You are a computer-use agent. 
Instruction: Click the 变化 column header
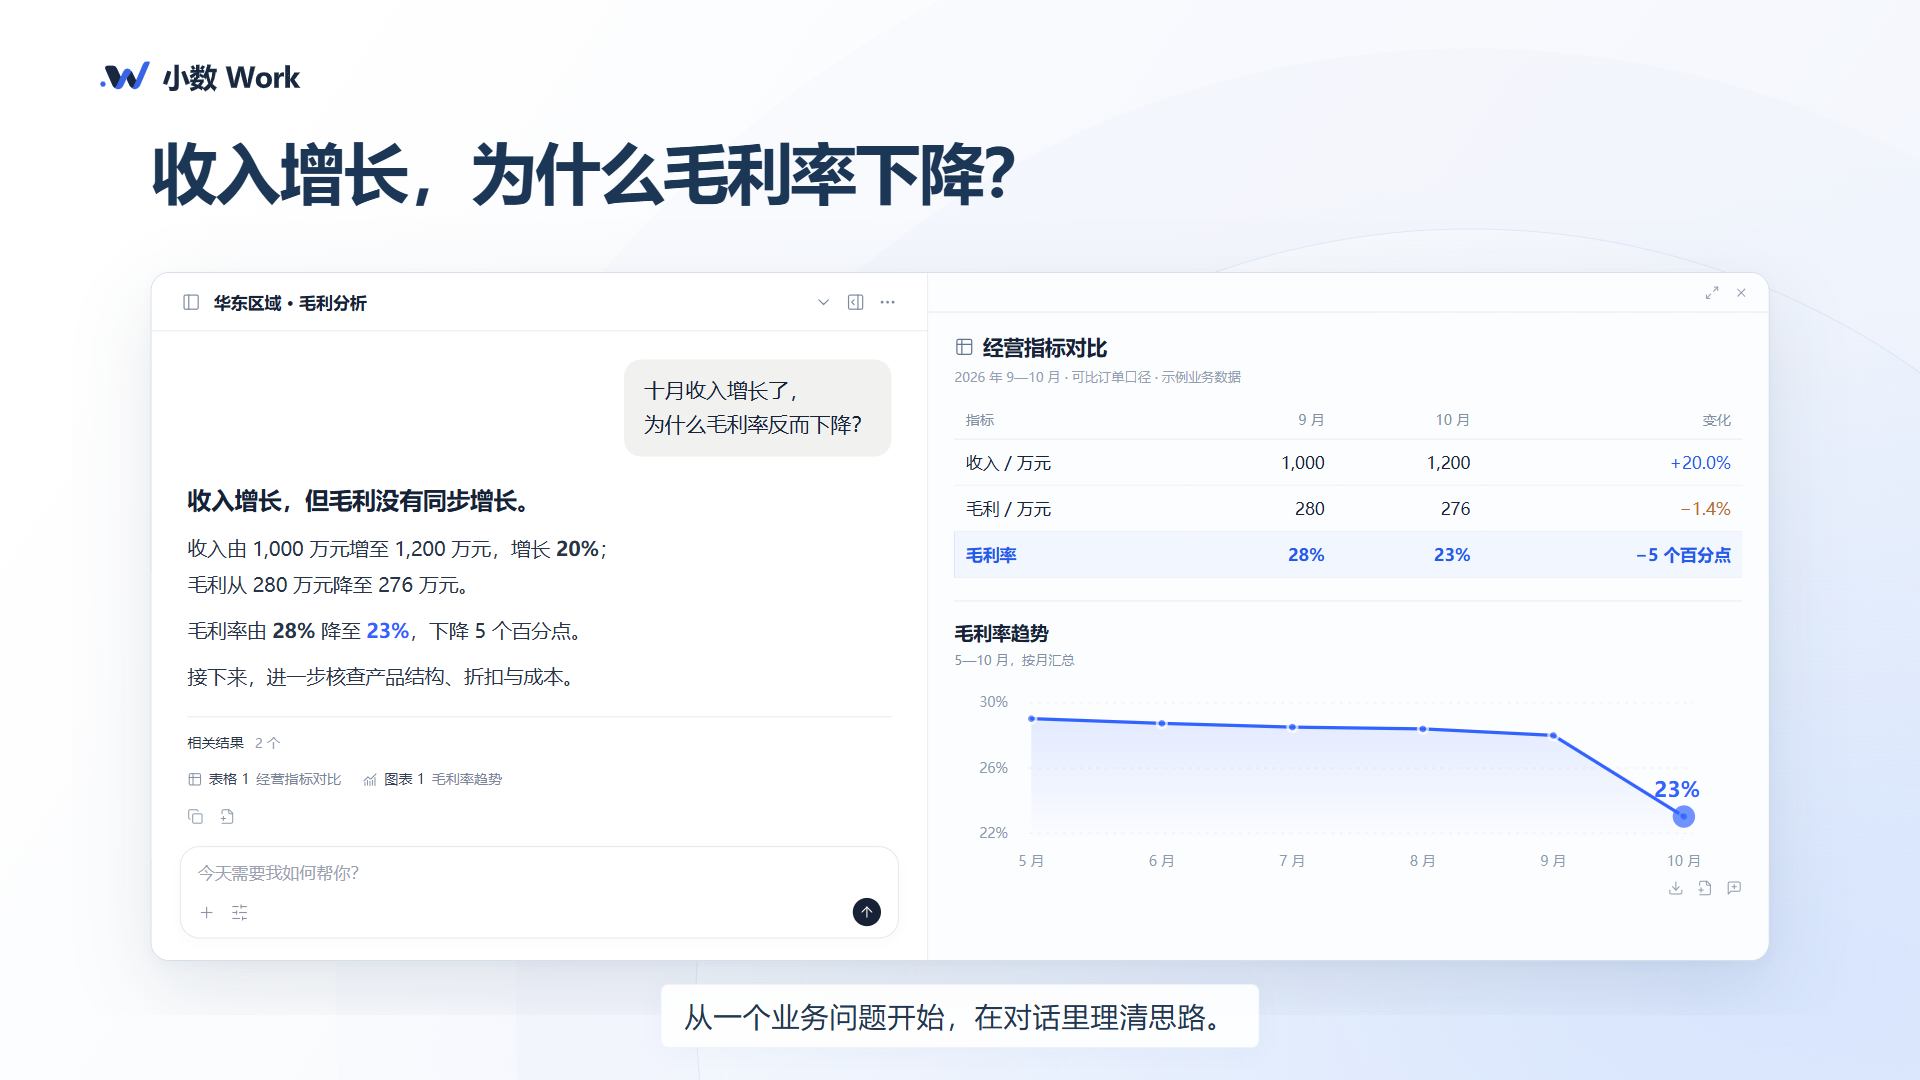point(1716,420)
